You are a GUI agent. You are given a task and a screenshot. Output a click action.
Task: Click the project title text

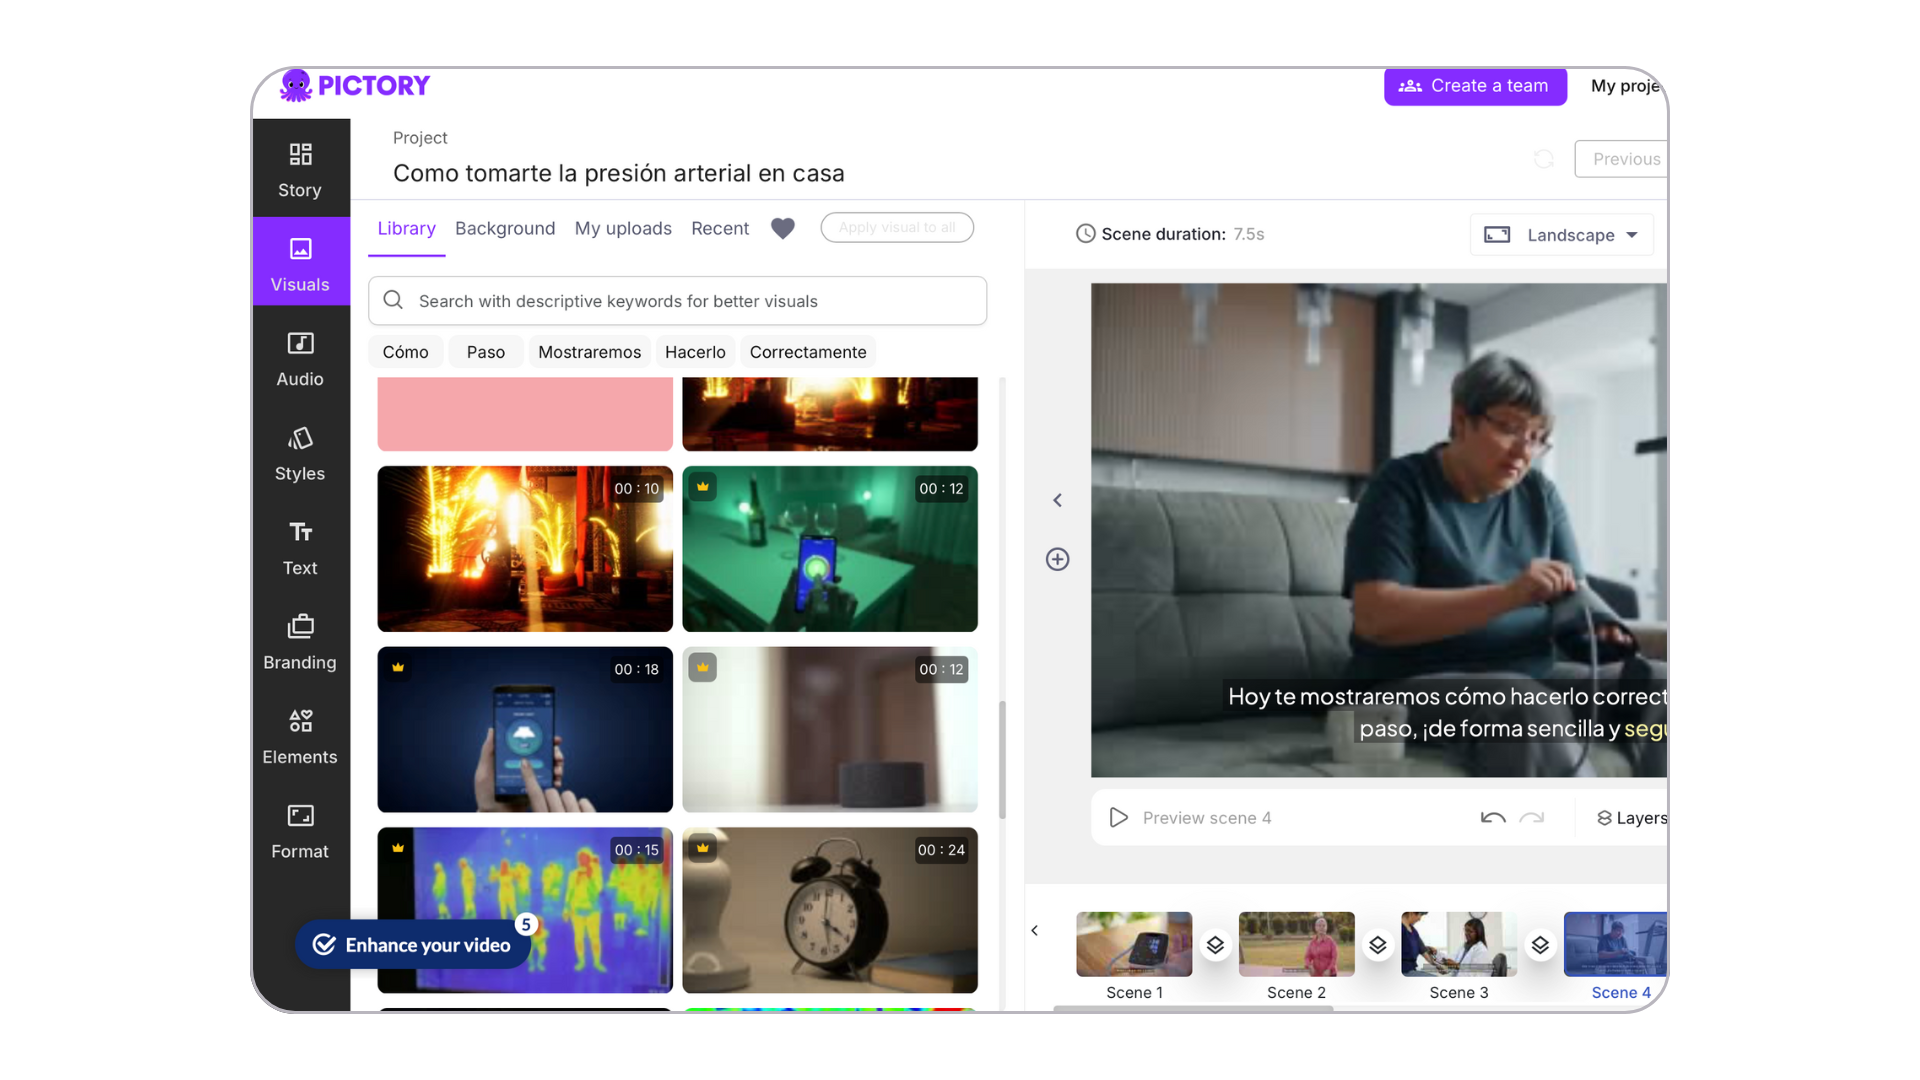[x=619, y=173]
